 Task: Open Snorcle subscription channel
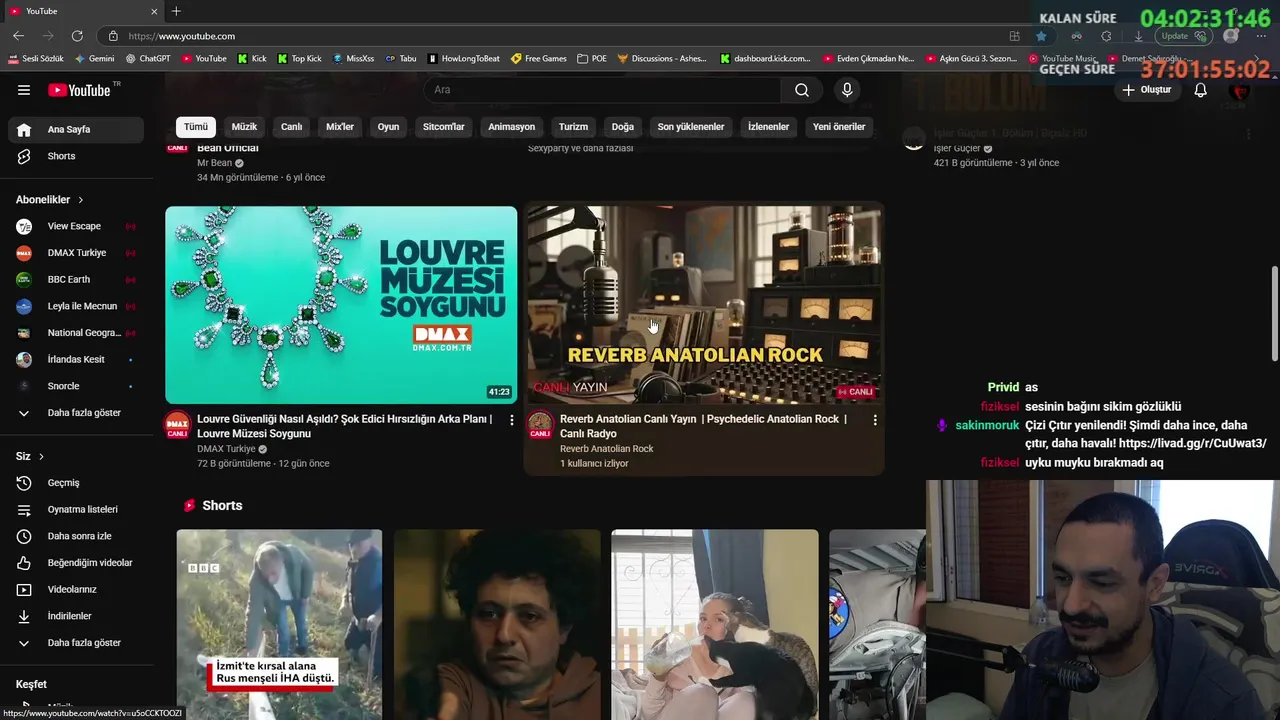(76, 386)
